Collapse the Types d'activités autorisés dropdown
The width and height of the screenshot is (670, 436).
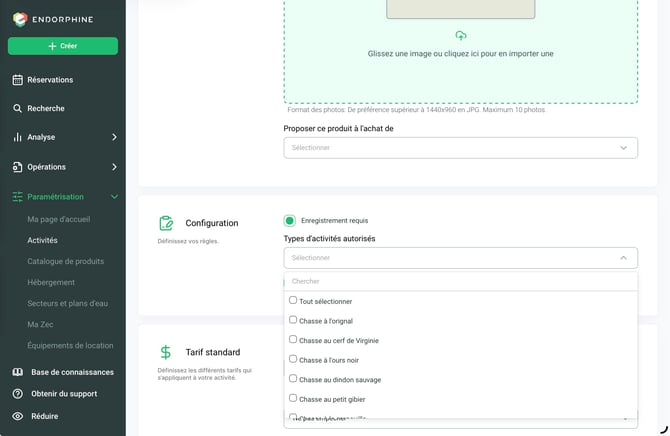click(623, 258)
